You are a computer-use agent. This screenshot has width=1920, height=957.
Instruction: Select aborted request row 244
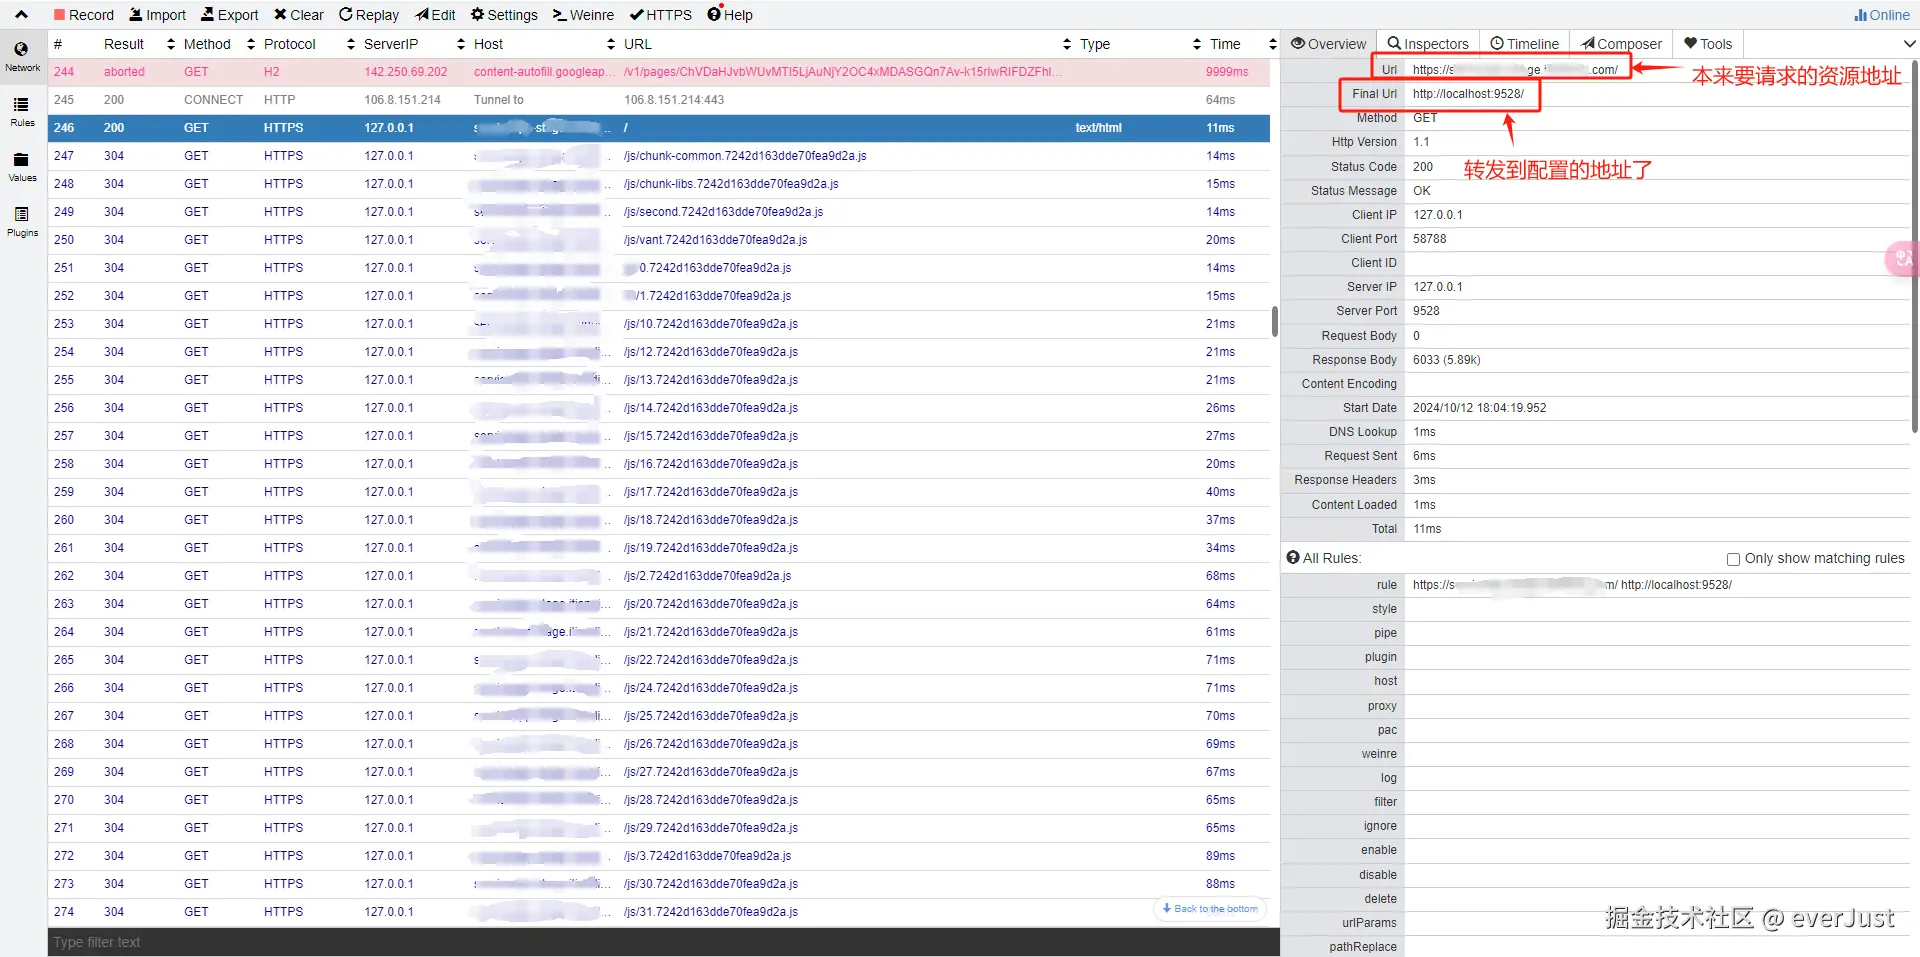pos(659,72)
